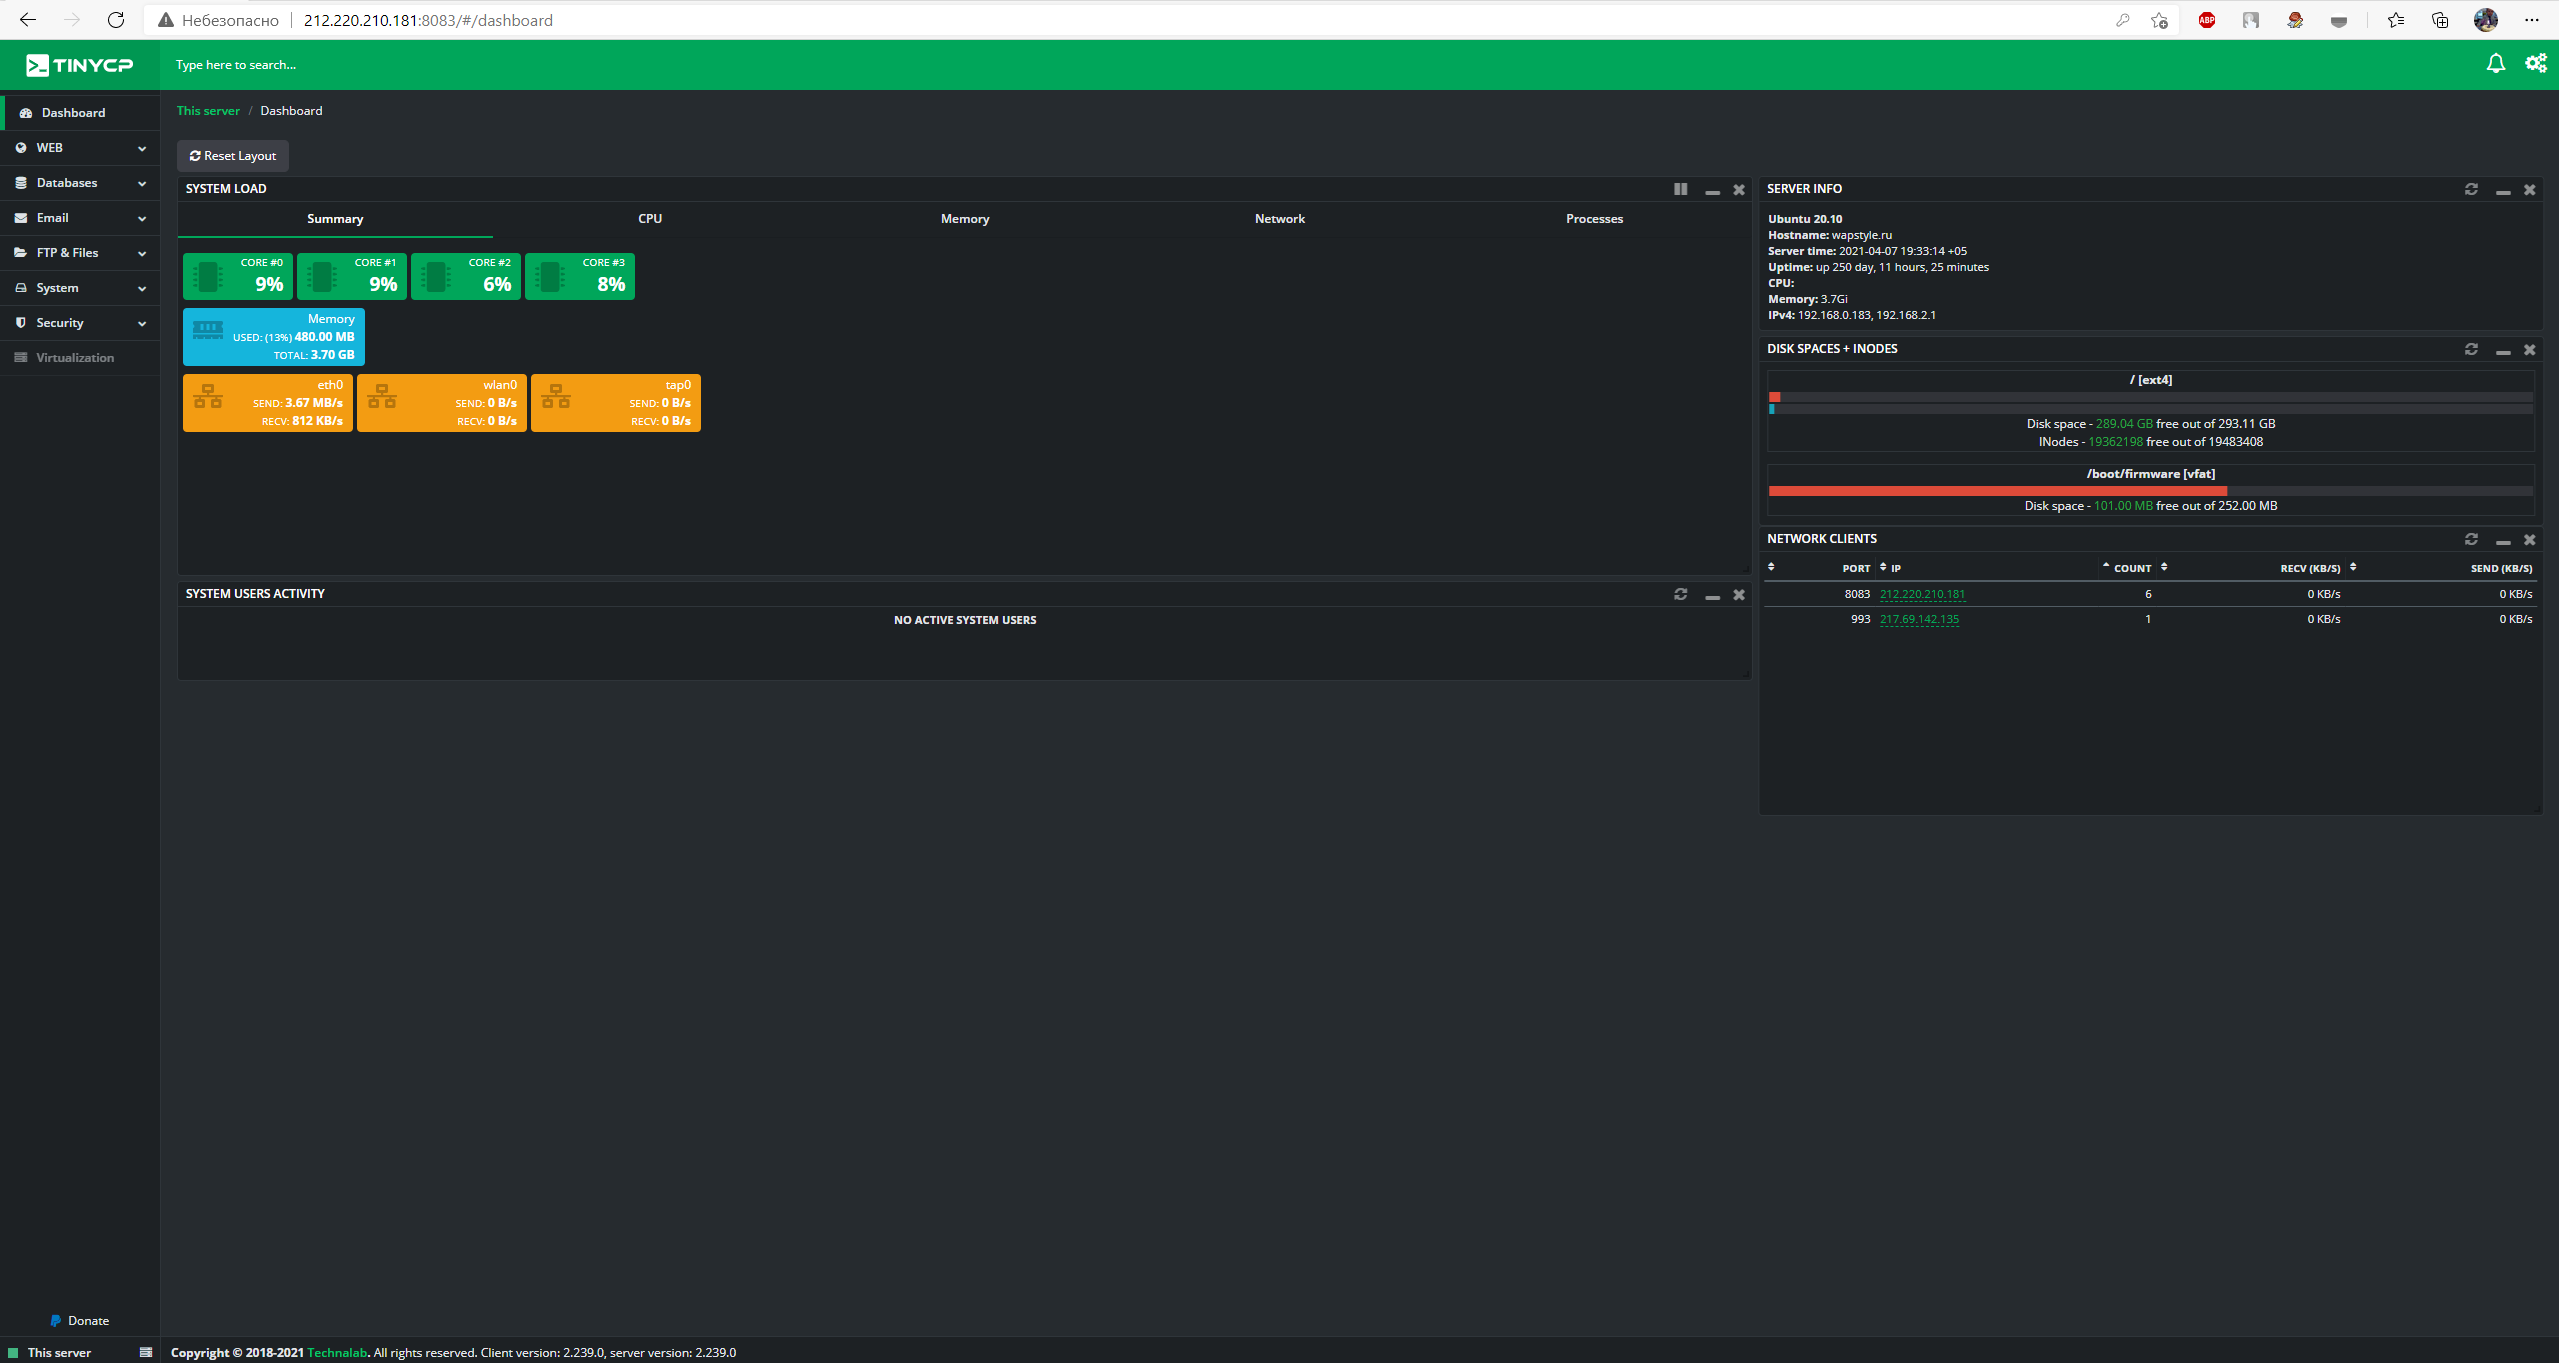This screenshot has height=1363, width=2559.
Task: Minimize the System Load panel
Action: click(1712, 190)
